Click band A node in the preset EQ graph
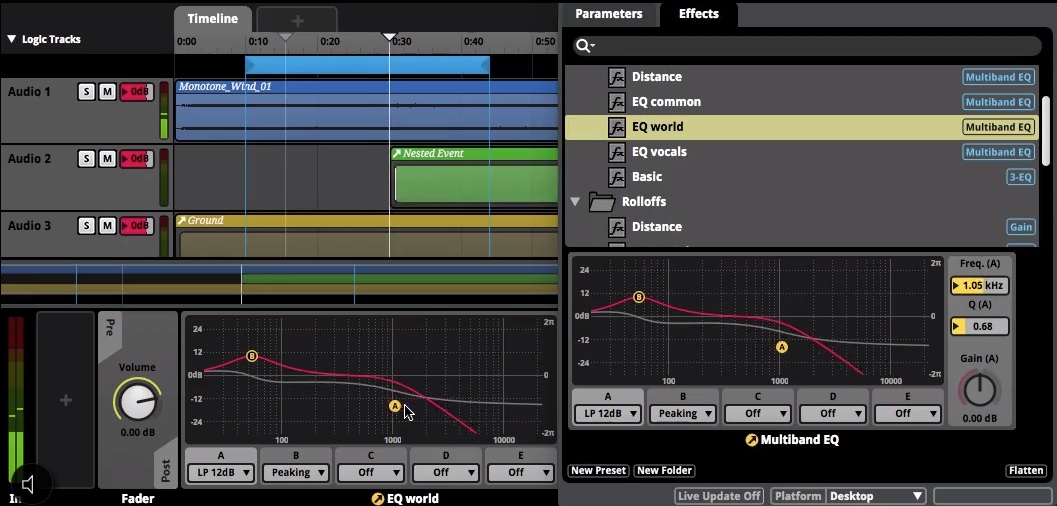Screen dimensions: 1057x506 click(782, 347)
